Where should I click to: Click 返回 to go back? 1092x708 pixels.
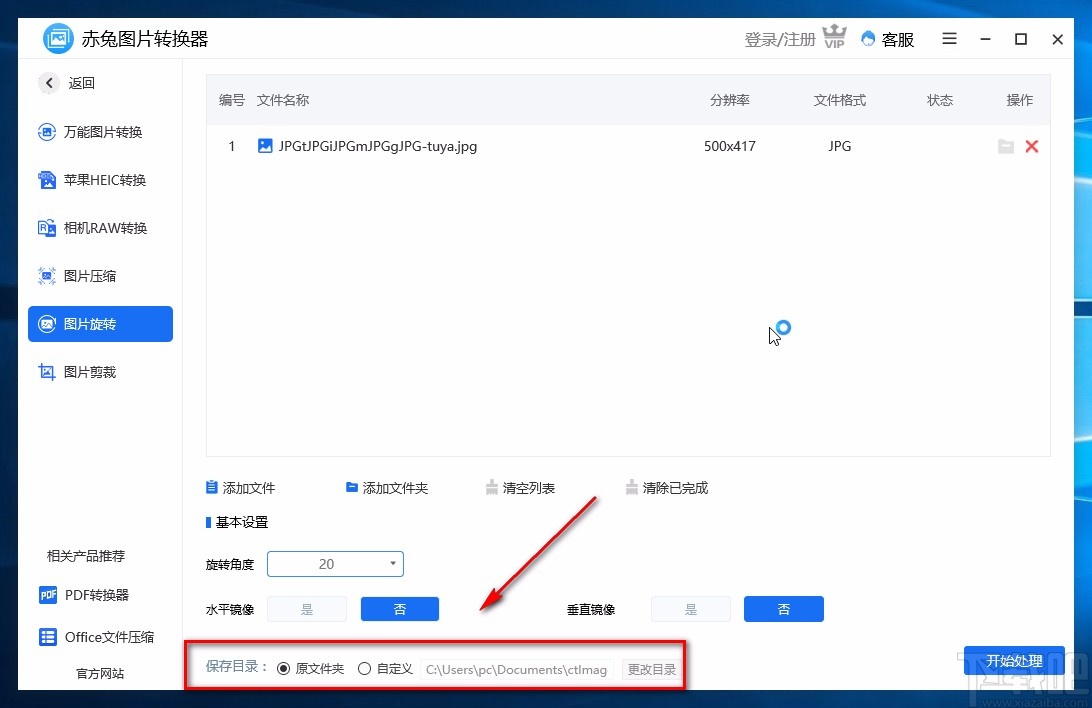pyautogui.click(x=67, y=83)
